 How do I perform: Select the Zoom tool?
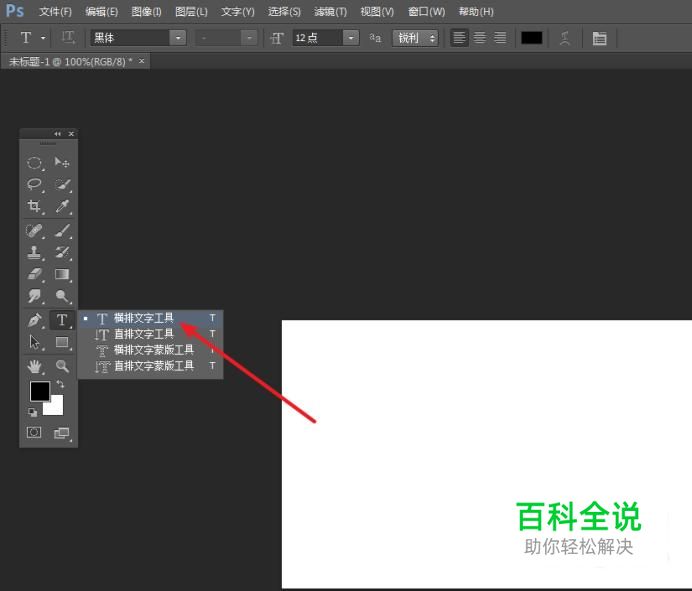(x=62, y=366)
